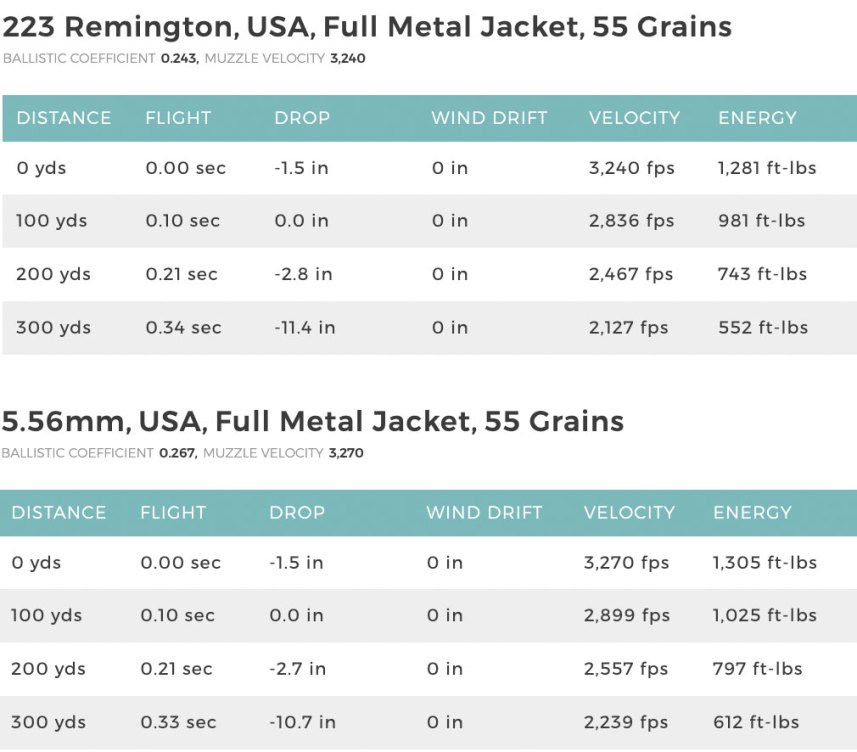Click the 0.33 sec flight cell
The height and width of the screenshot is (752, 857).
178,722
